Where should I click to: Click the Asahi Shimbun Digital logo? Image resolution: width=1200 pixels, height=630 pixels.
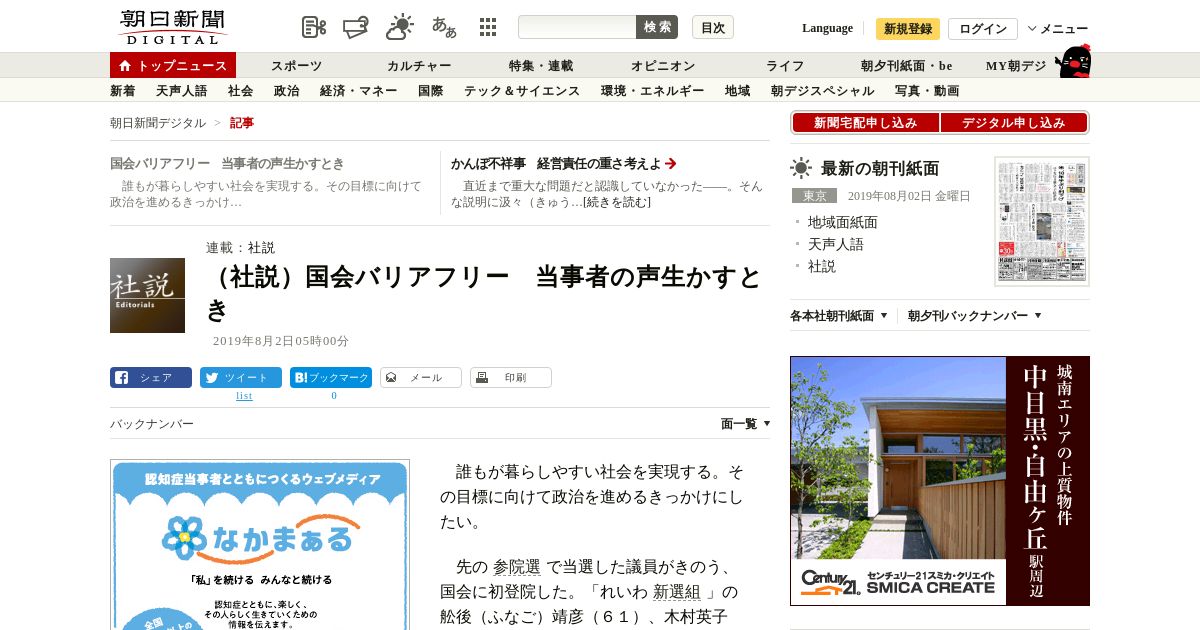pos(172,27)
